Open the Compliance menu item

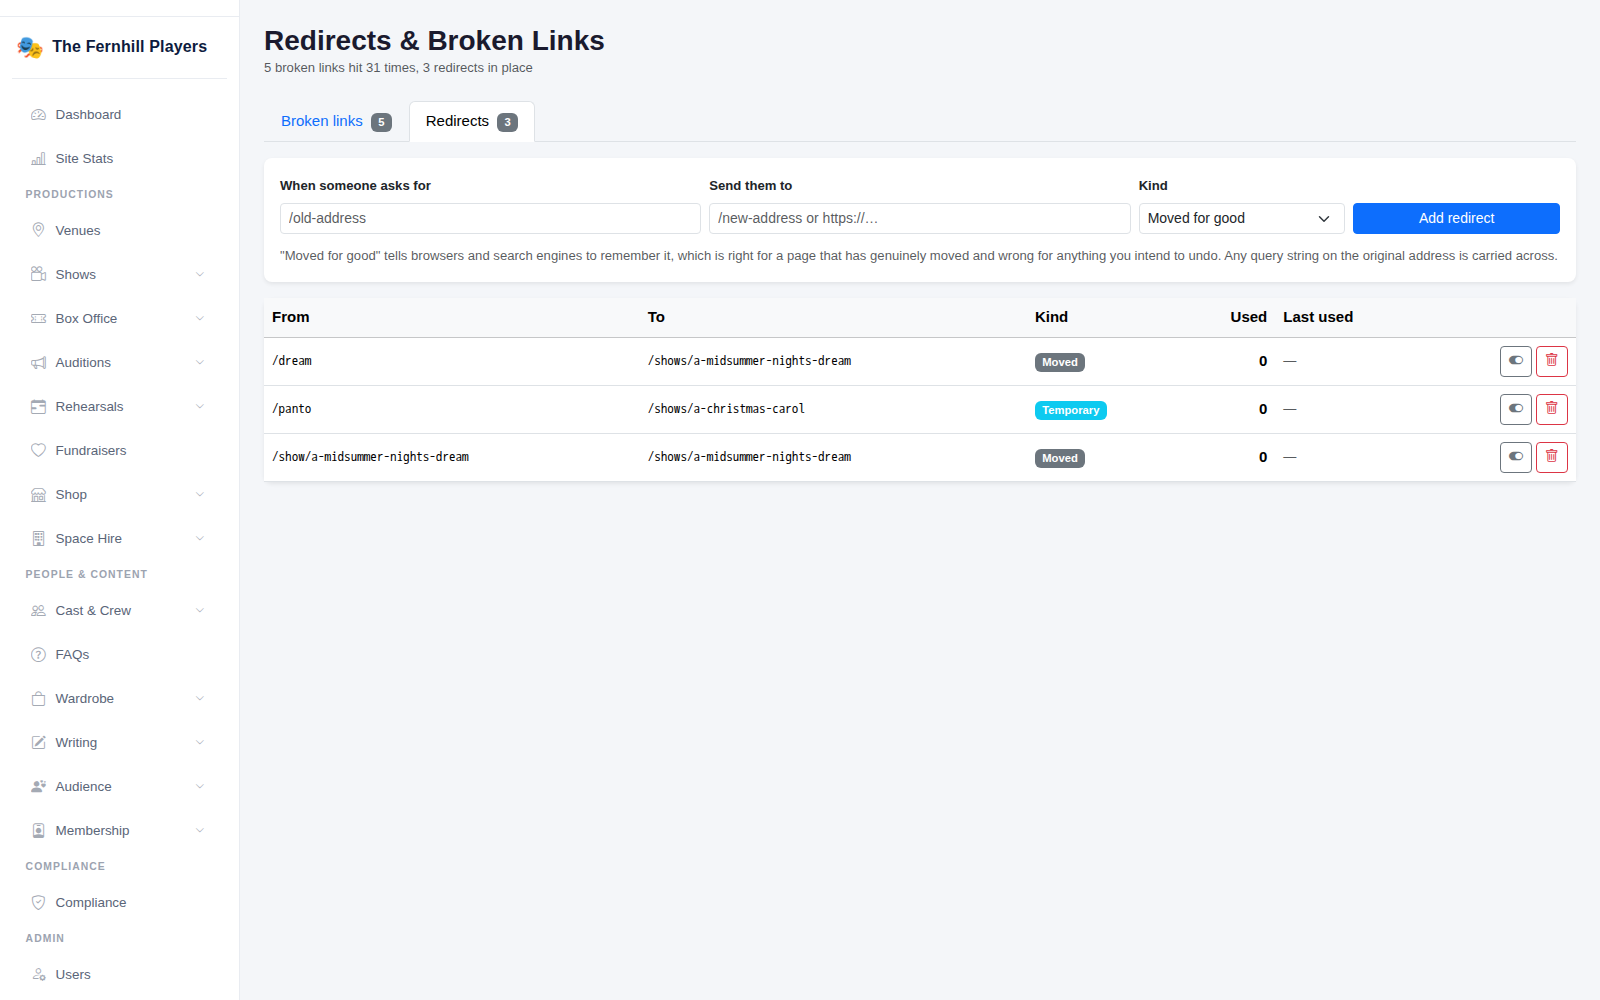tap(119, 903)
